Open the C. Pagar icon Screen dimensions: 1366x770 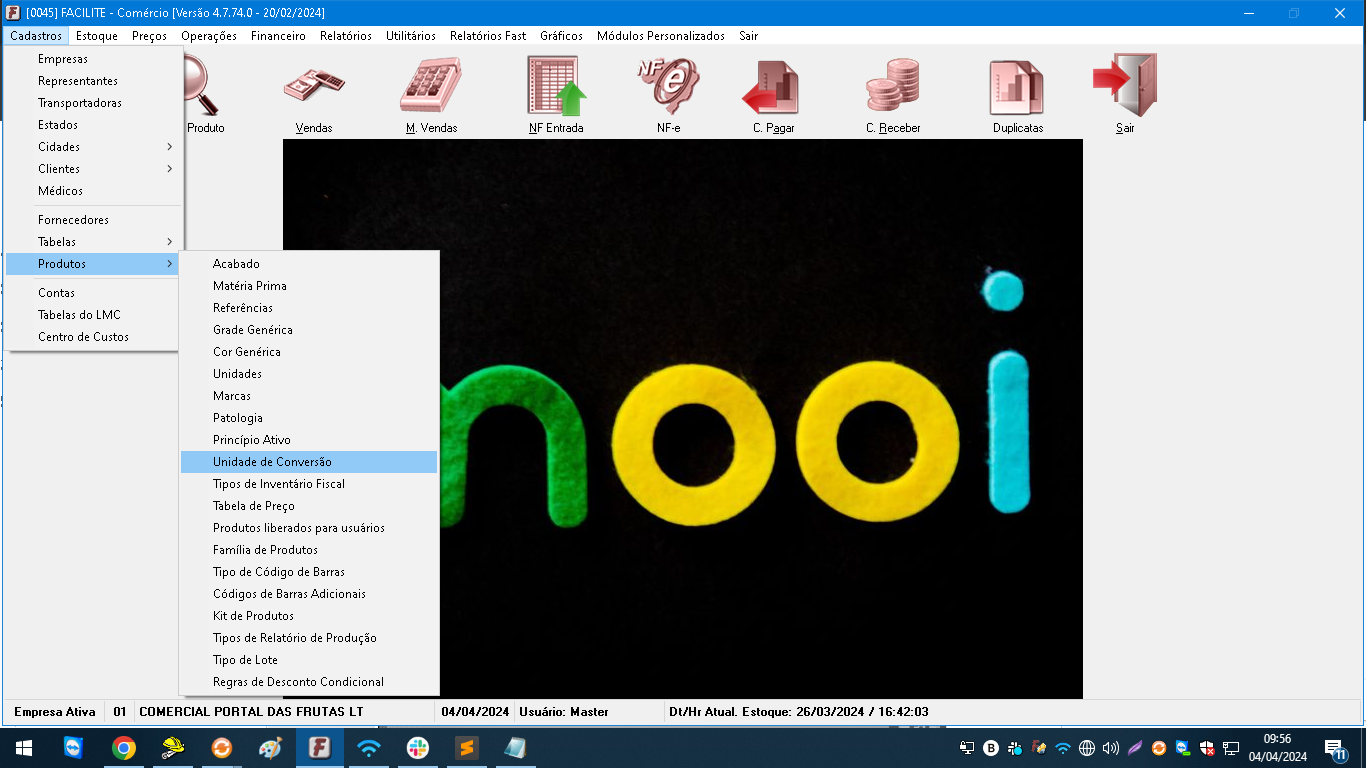pyautogui.click(x=772, y=88)
